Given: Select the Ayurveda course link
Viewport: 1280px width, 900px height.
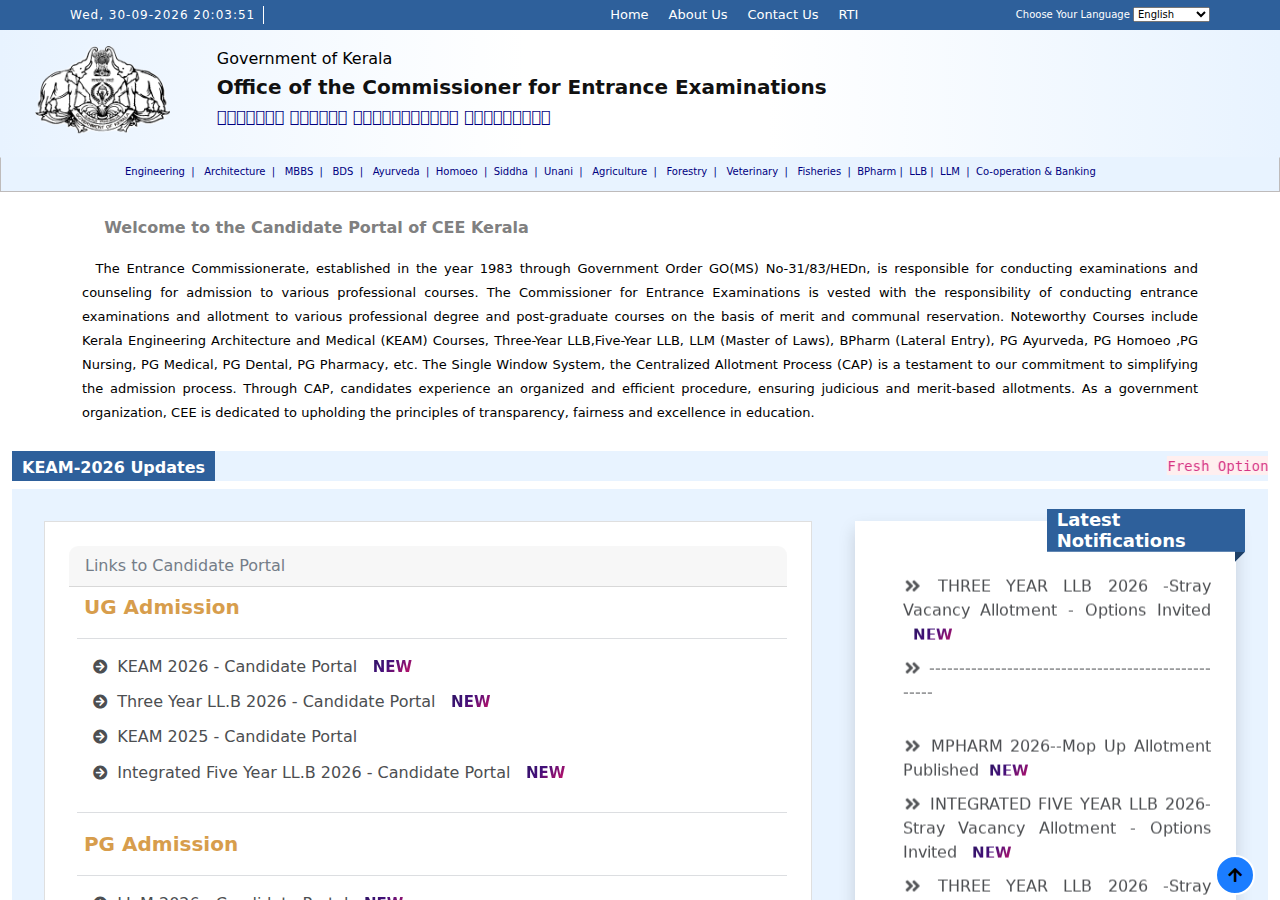Looking at the screenshot, I should point(396,172).
